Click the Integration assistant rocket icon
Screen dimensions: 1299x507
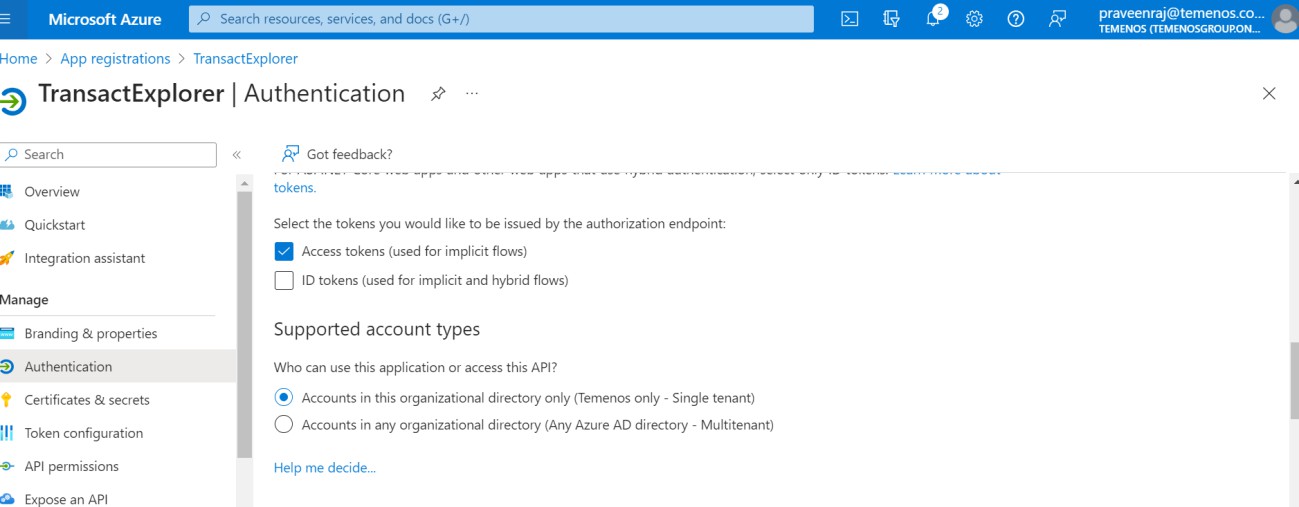pyautogui.click(x=6, y=258)
